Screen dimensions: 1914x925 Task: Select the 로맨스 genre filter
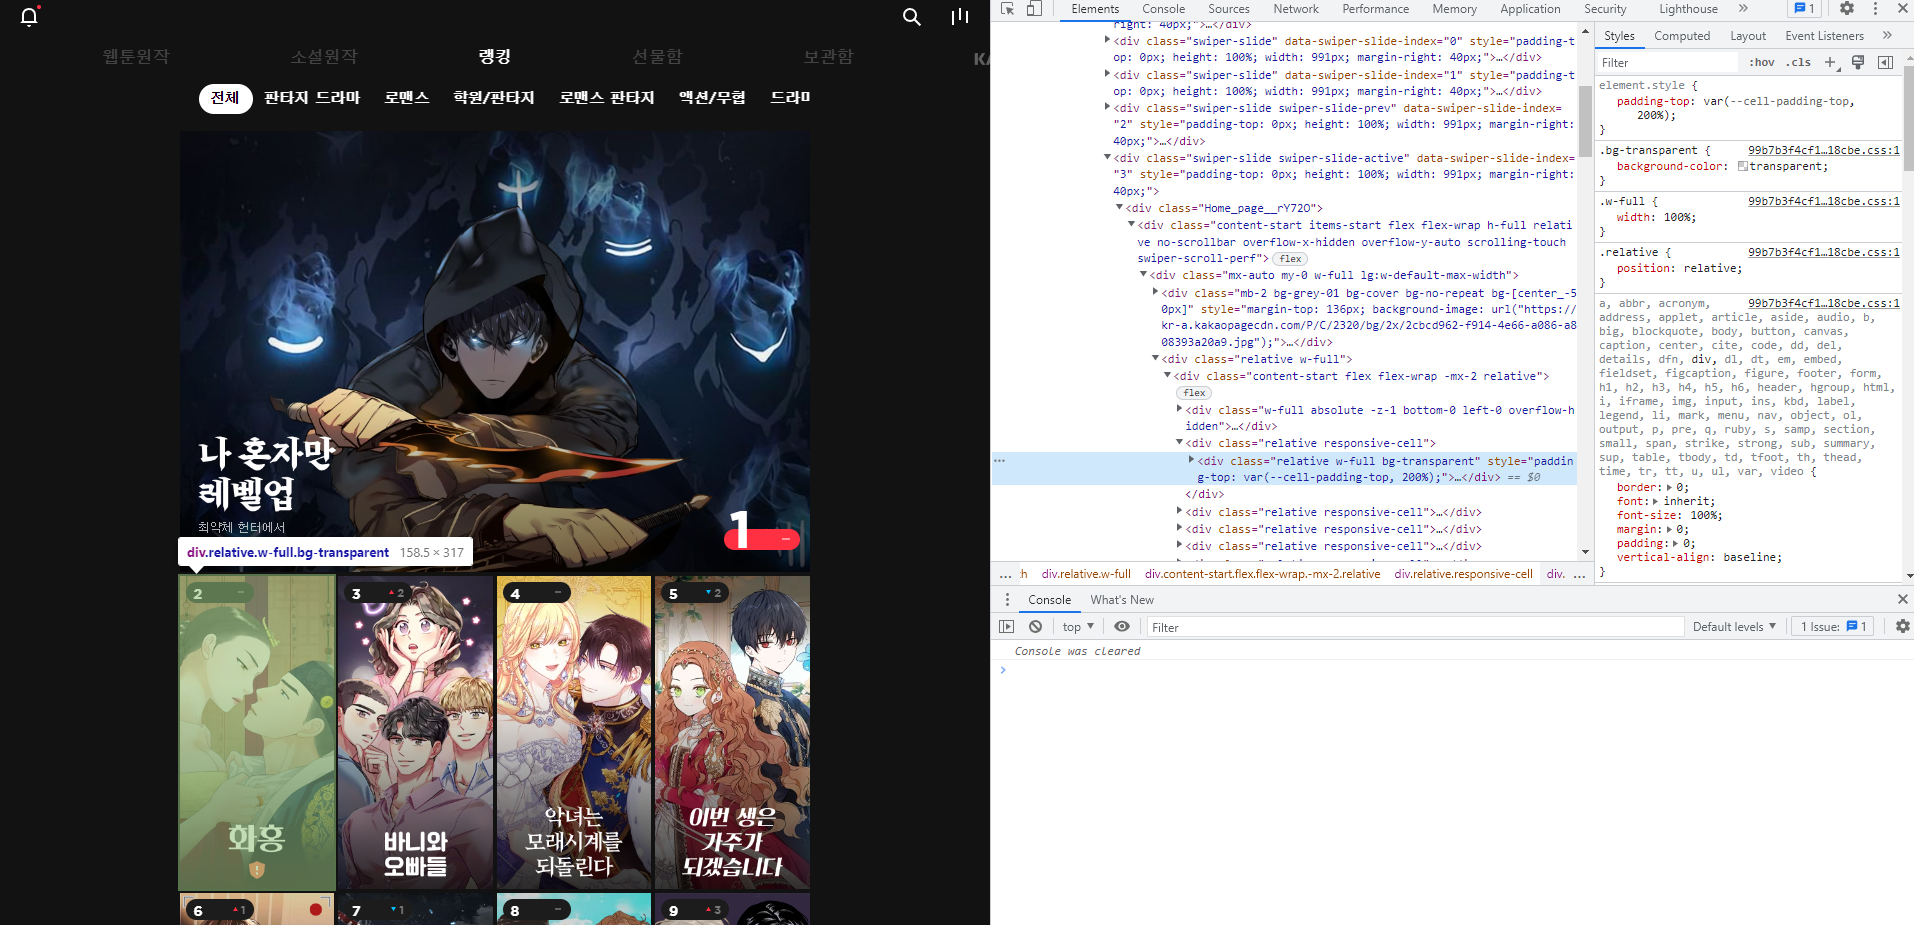406,97
